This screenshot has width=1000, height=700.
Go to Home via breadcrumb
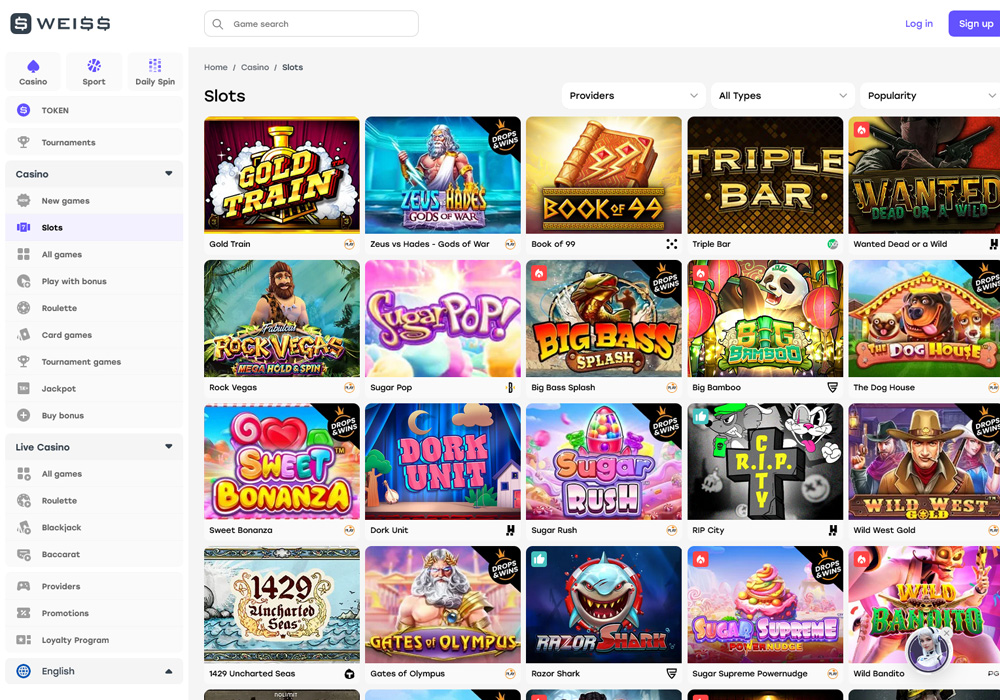216,67
